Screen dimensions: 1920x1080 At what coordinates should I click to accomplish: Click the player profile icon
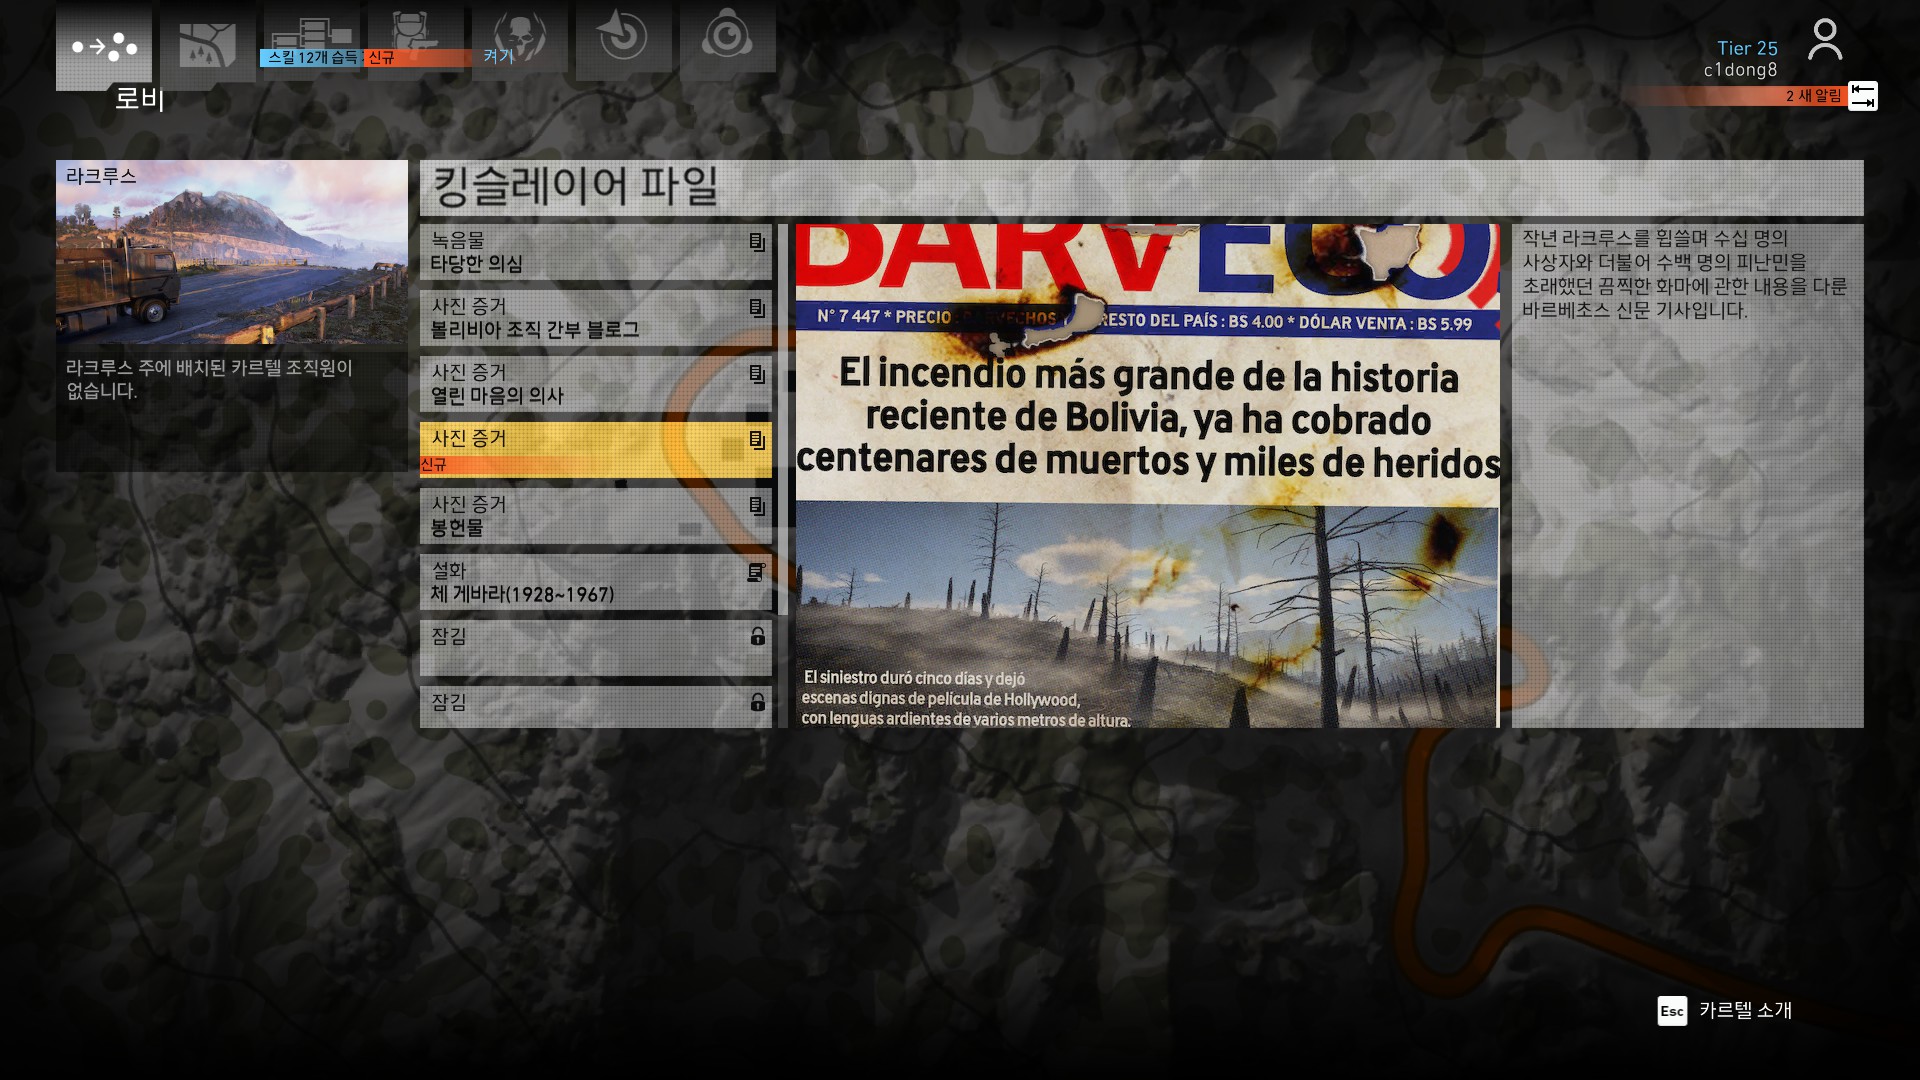1824,40
